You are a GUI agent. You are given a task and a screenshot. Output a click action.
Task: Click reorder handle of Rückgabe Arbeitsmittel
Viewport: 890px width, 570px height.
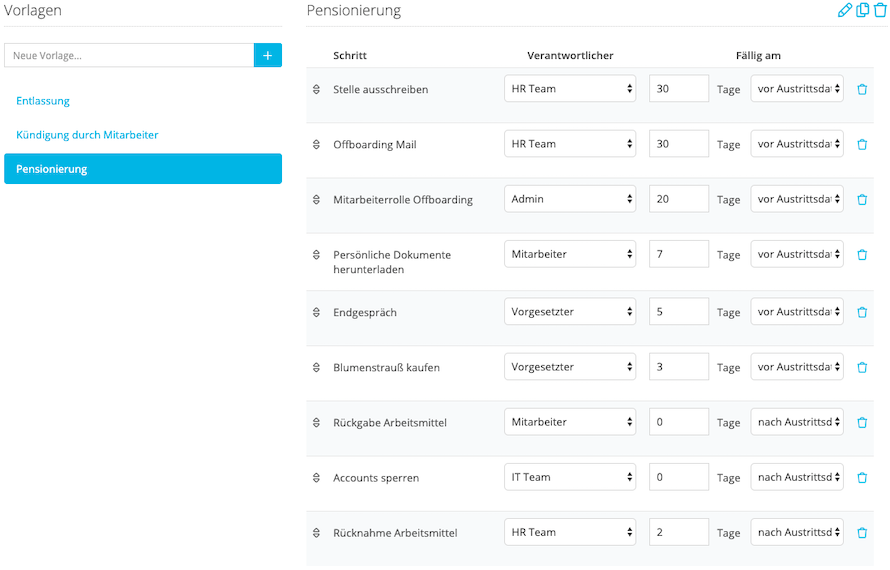click(x=316, y=422)
